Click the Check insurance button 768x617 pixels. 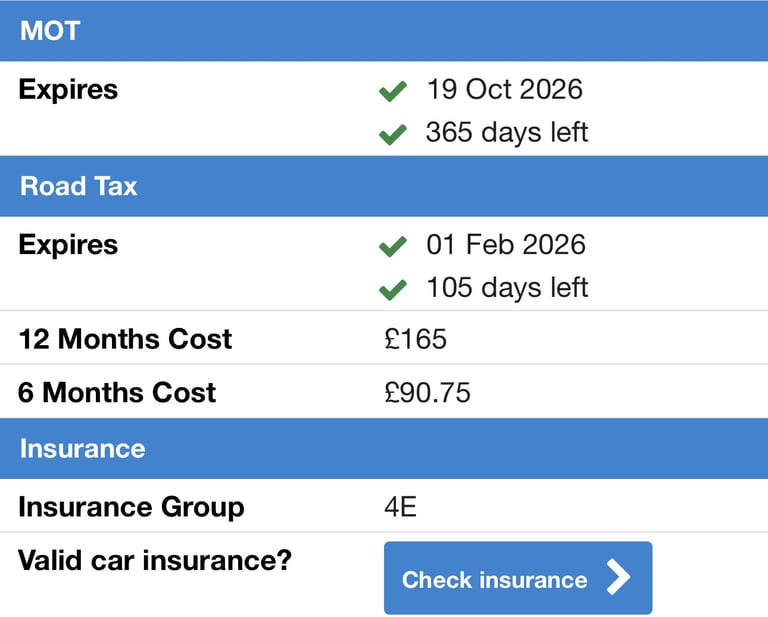click(517, 578)
